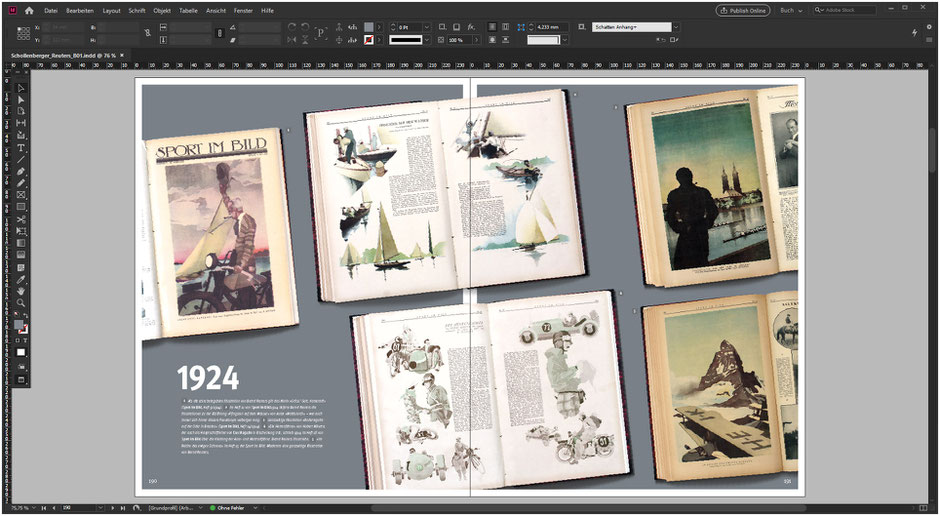Click fill color swatch in control panel
The width and height of the screenshot is (940, 516).
(369, 27)
